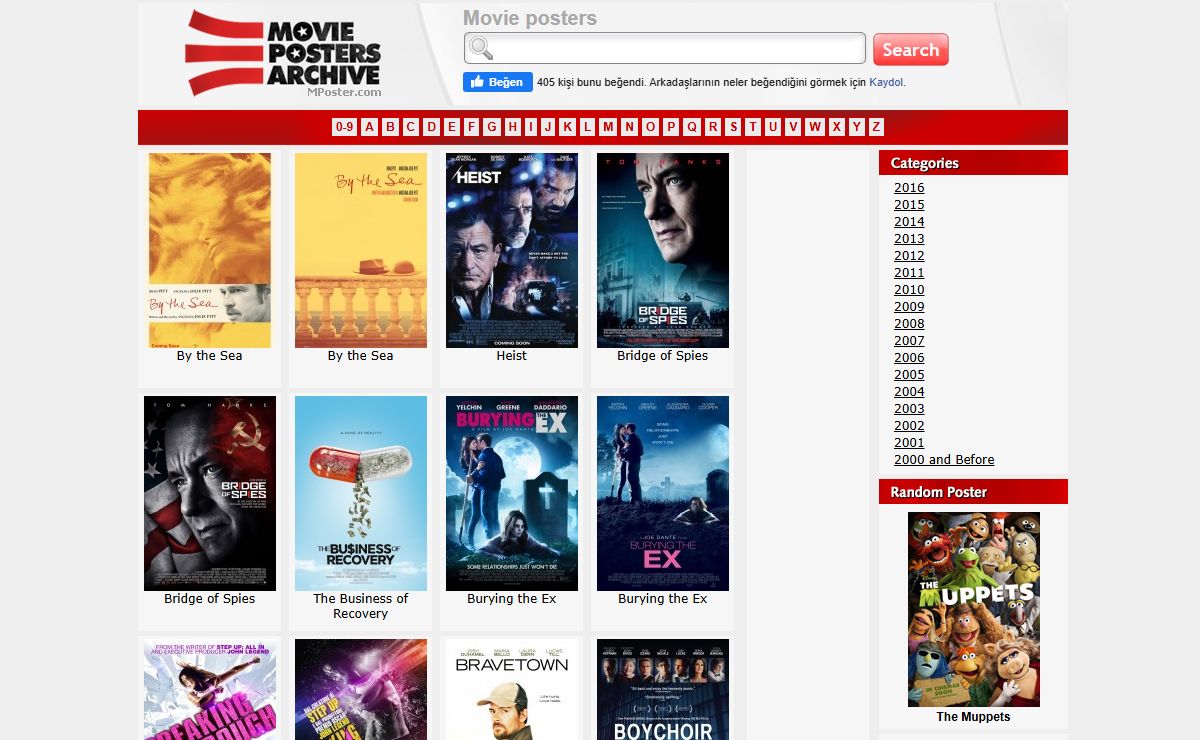Click the Movie Posters Archive logo
This screenshot has height=740, width=1200.
coord(284,54)
